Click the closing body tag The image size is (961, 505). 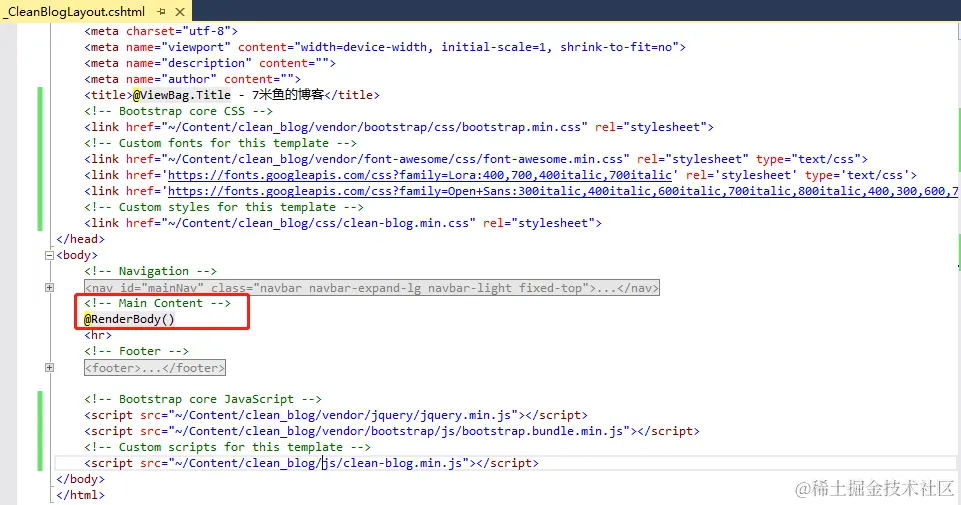point(80,479)
